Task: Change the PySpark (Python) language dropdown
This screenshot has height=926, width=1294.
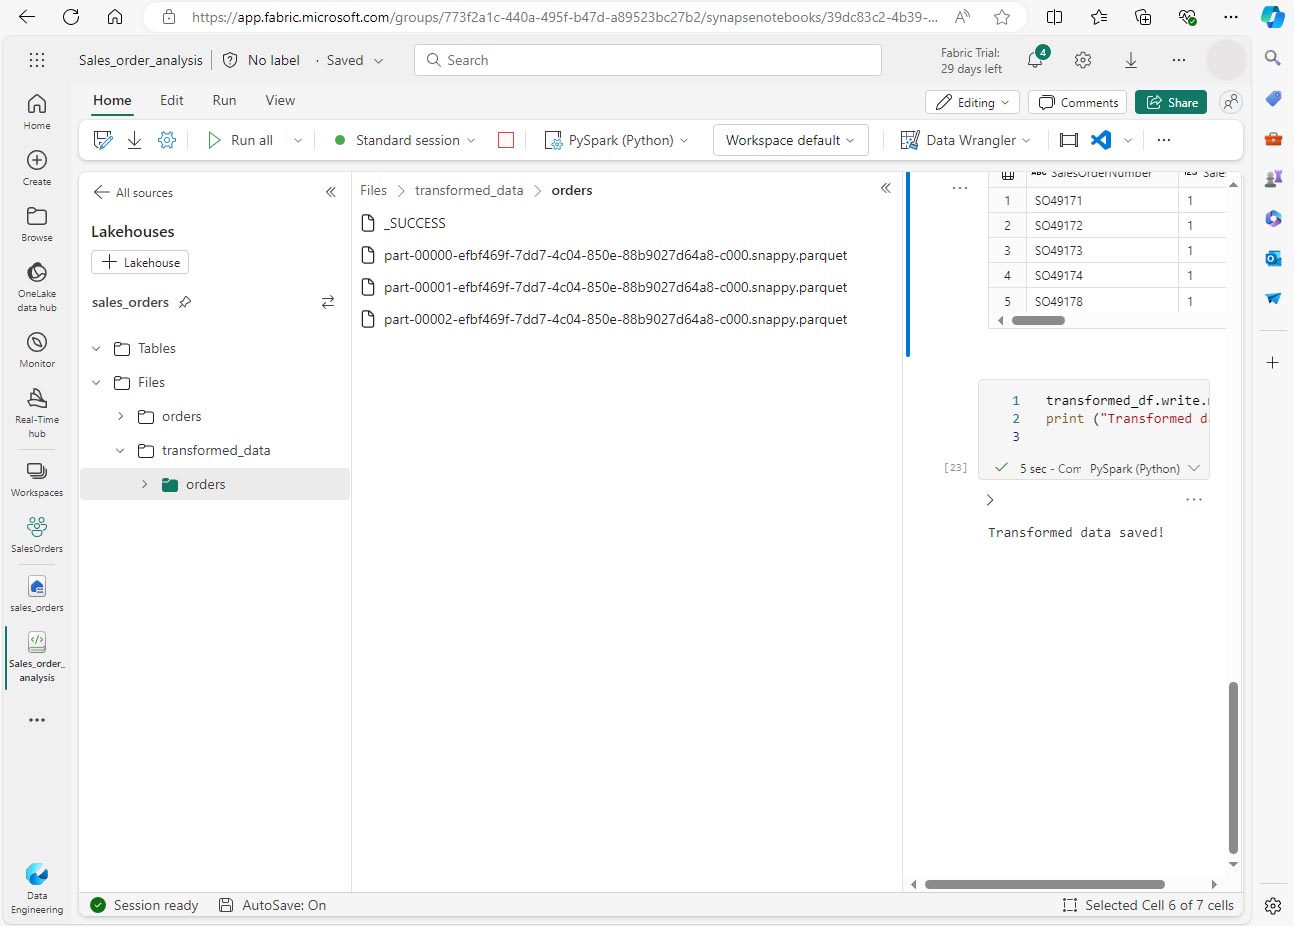Action: coord(617,140)
